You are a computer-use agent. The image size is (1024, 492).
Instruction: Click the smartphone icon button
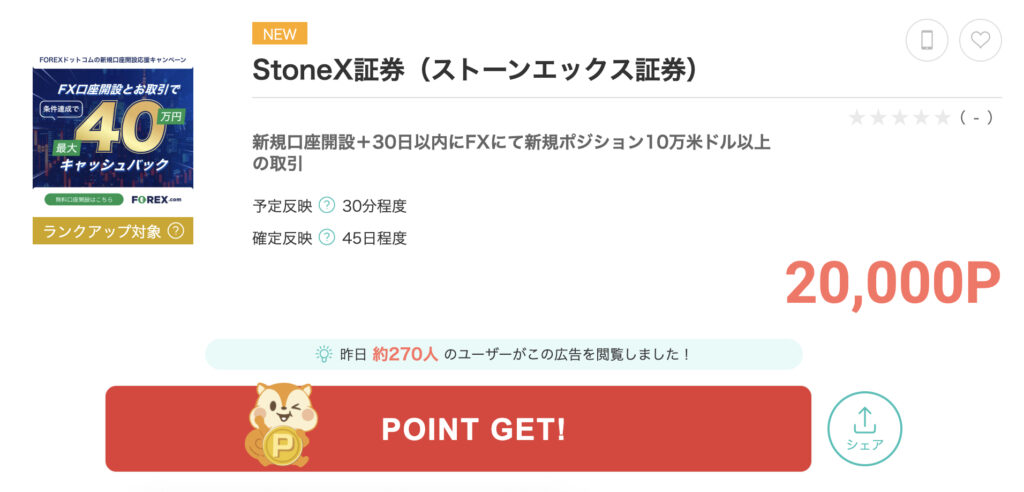926,41
